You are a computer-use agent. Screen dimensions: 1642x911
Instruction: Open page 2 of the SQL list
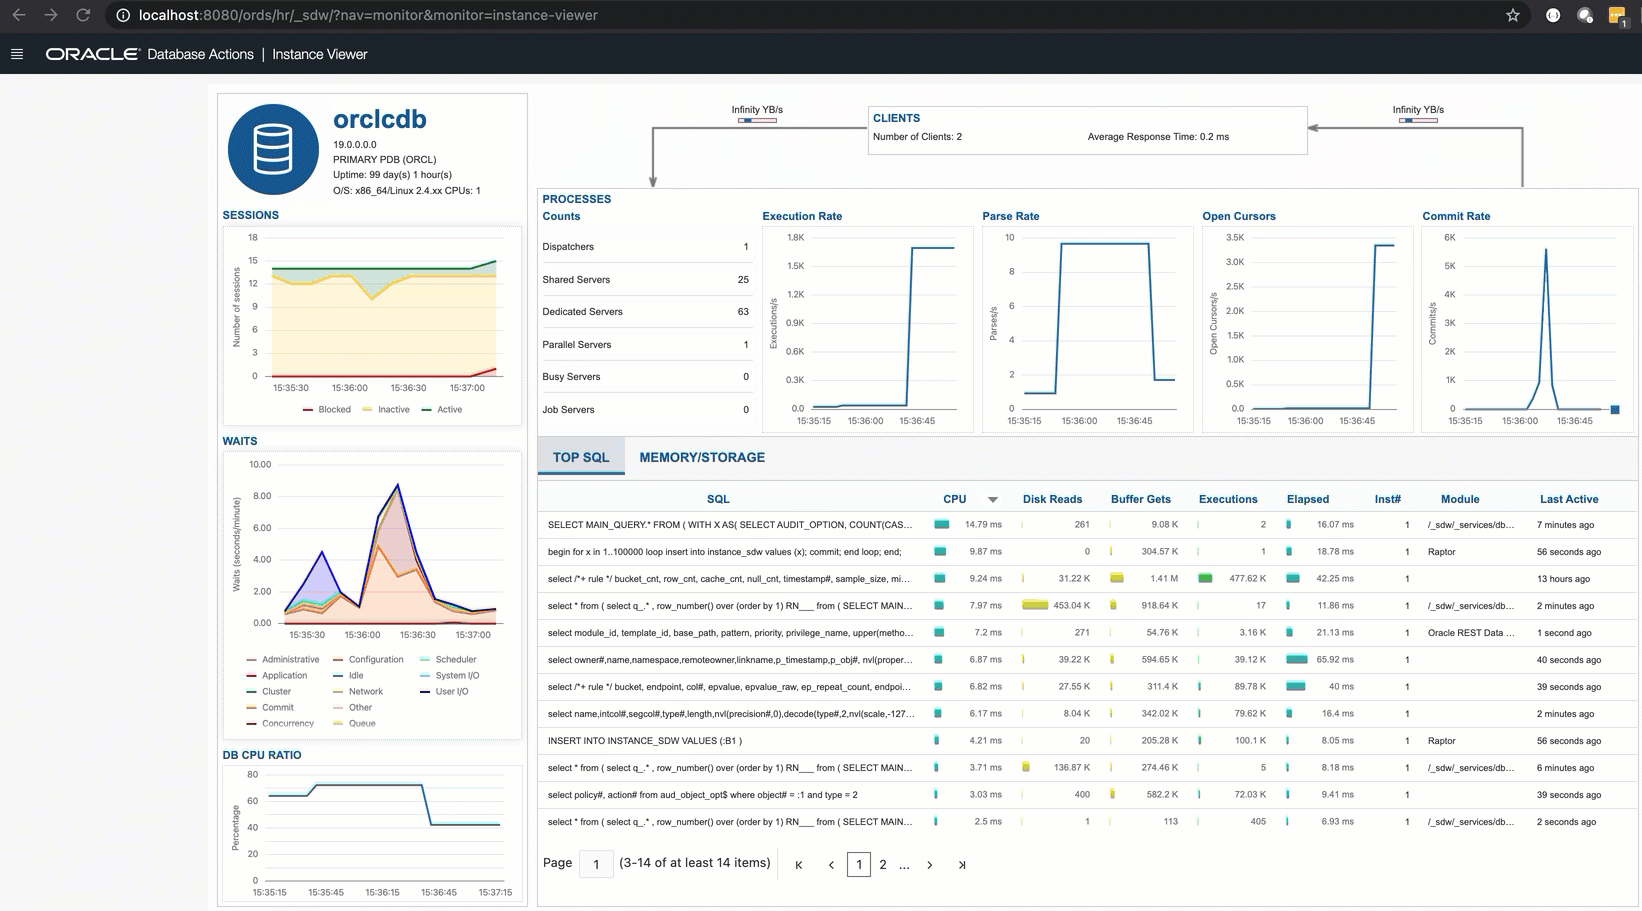coord(882,865)
